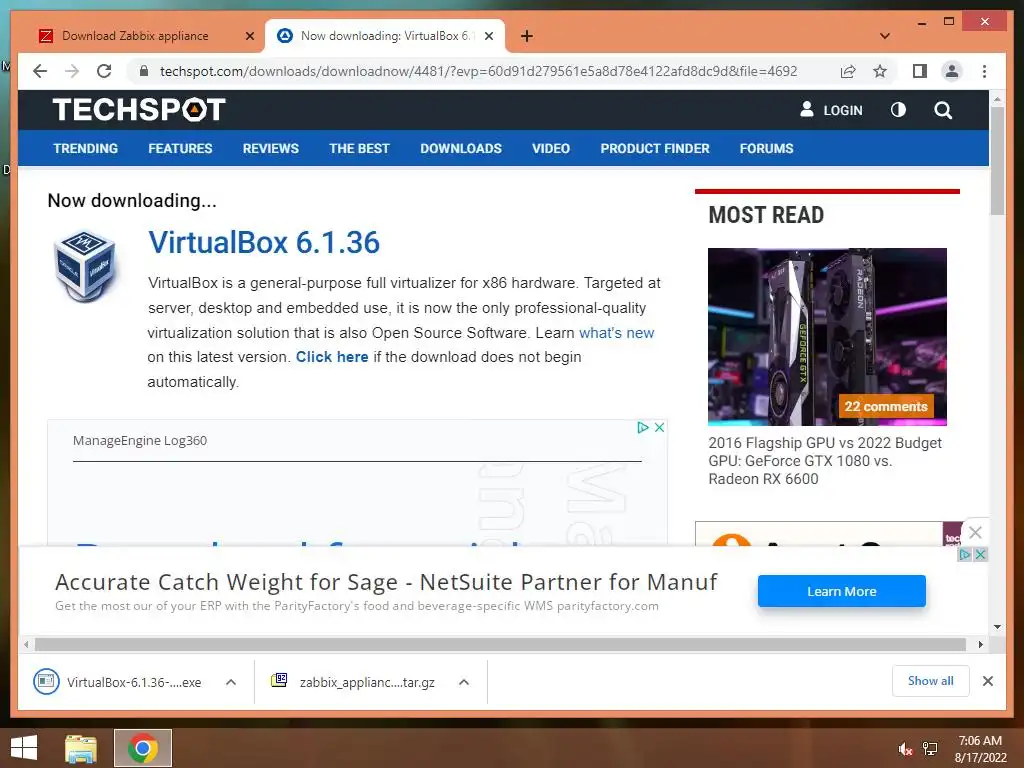
Task: Bookmark this page with the star icon
Action: (x=880, y=71)
